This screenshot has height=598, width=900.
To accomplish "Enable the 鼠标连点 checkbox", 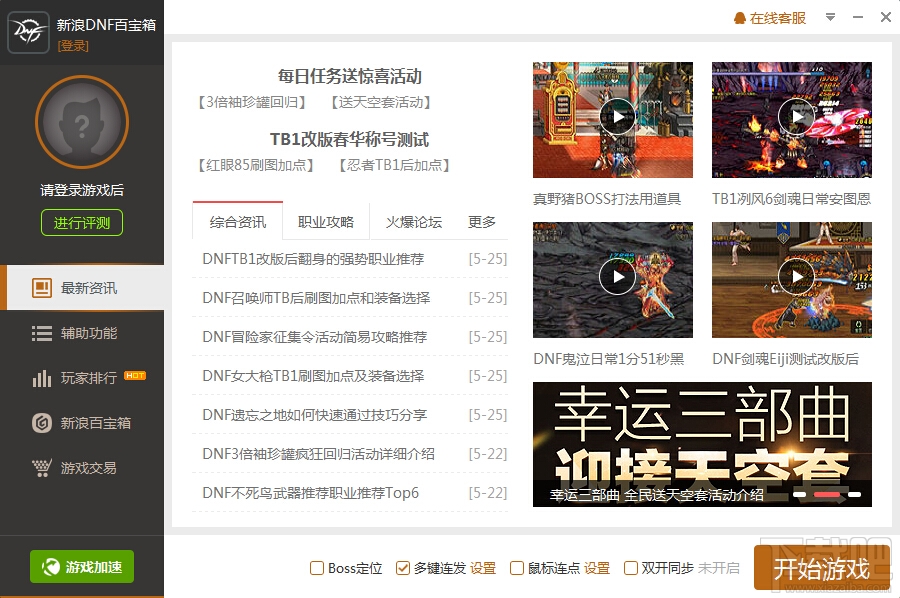I will (x=517, y=568).
